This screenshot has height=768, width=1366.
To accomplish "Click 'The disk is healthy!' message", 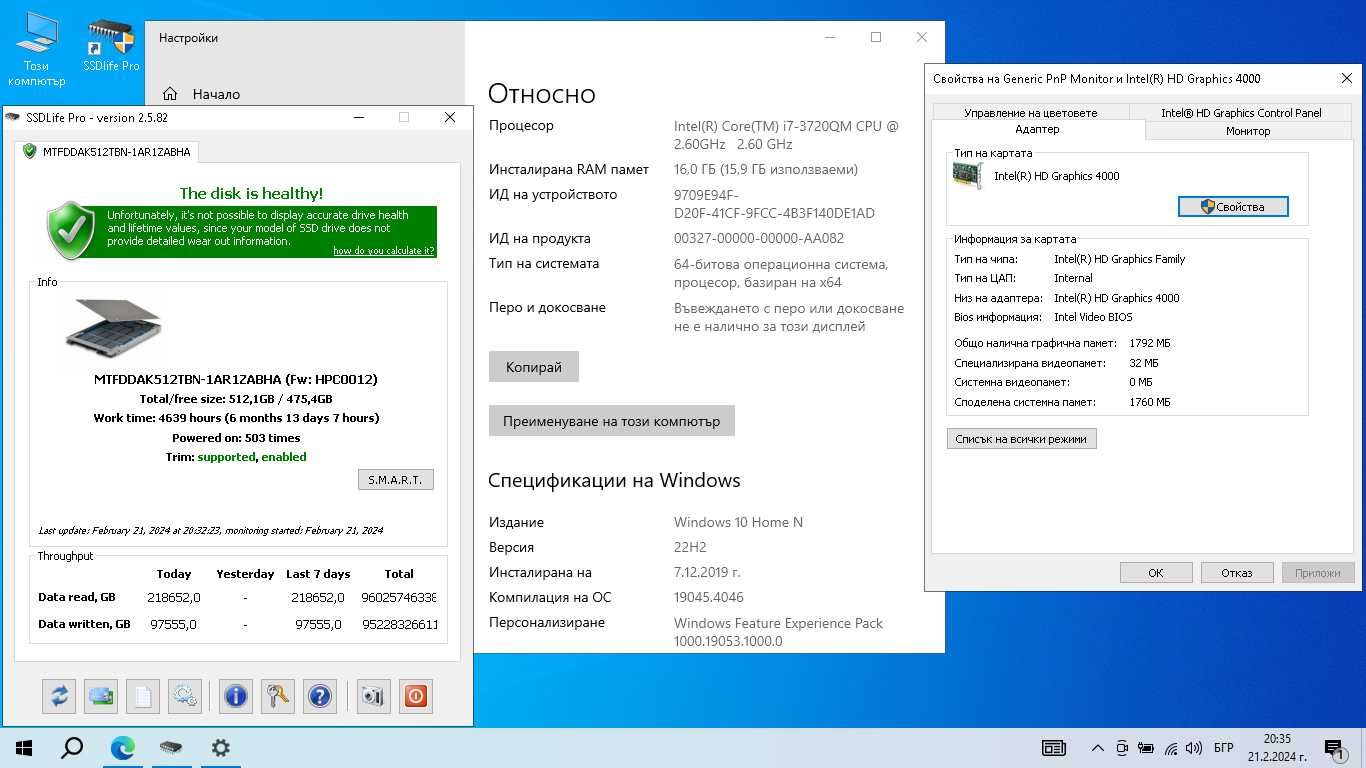I will [x=251, y=193].
